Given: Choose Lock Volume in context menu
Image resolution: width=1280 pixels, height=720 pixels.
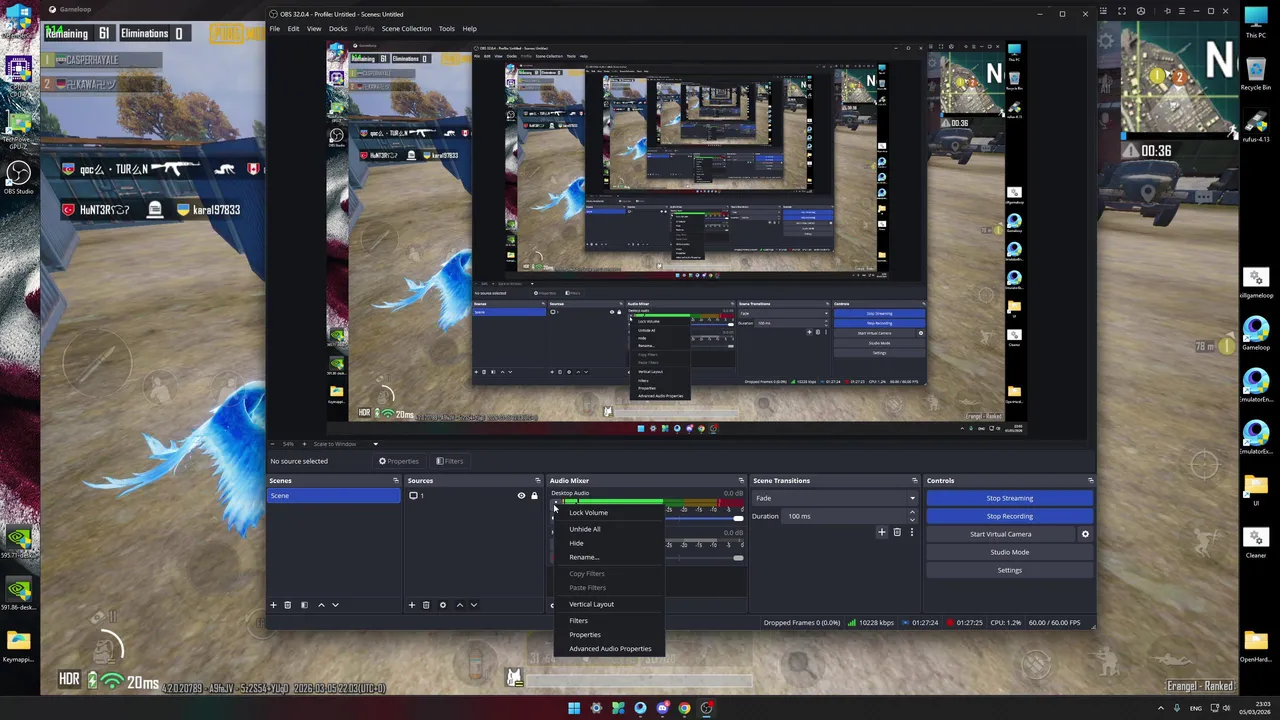Looking at the screenshot, I should click(609, 513).
